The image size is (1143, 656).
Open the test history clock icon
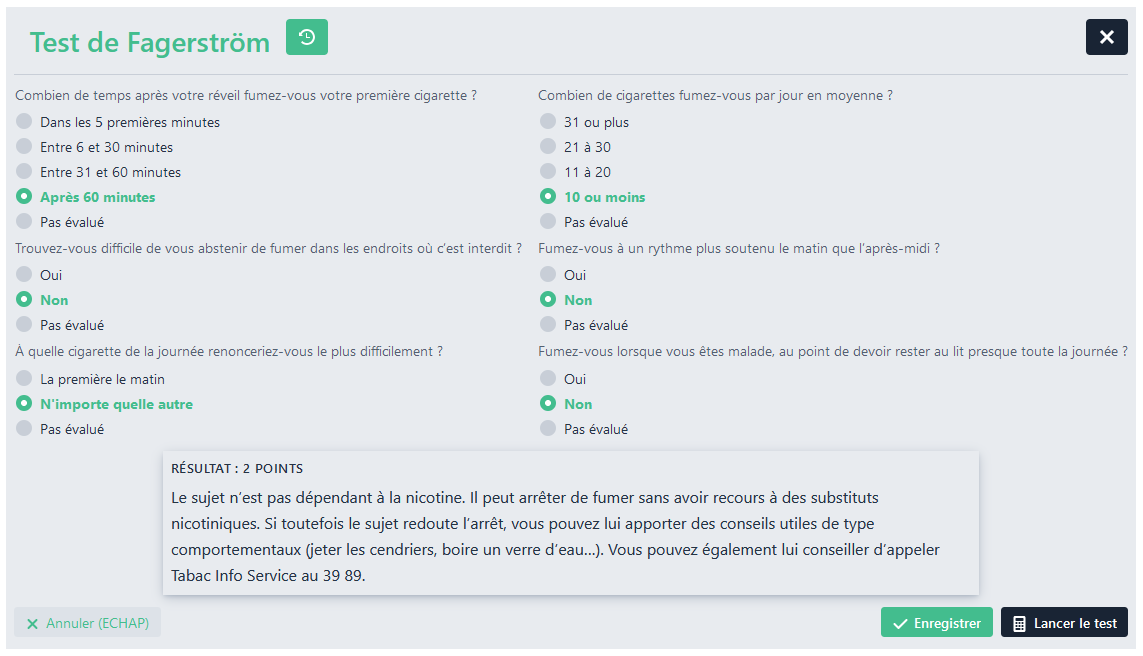tap(307, 38)
